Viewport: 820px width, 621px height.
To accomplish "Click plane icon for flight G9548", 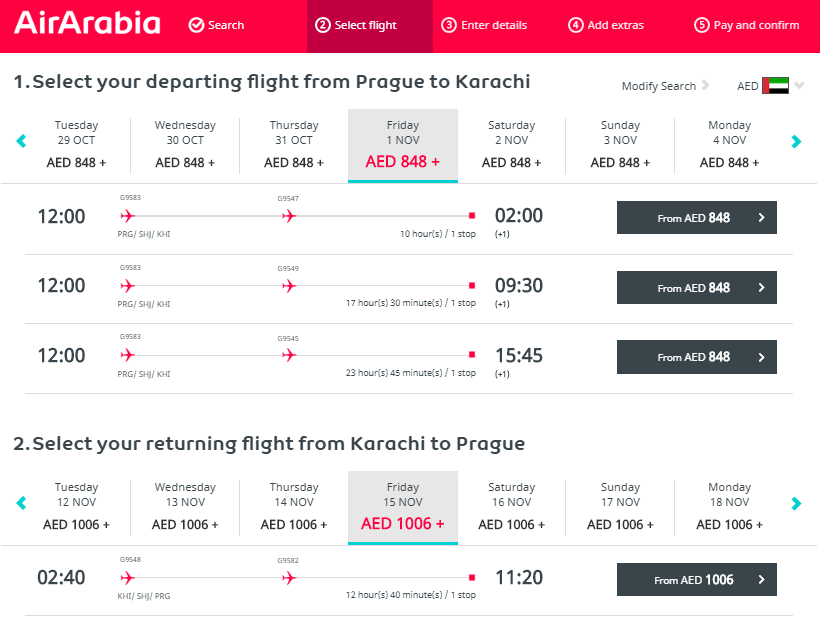I will [127, 578].
